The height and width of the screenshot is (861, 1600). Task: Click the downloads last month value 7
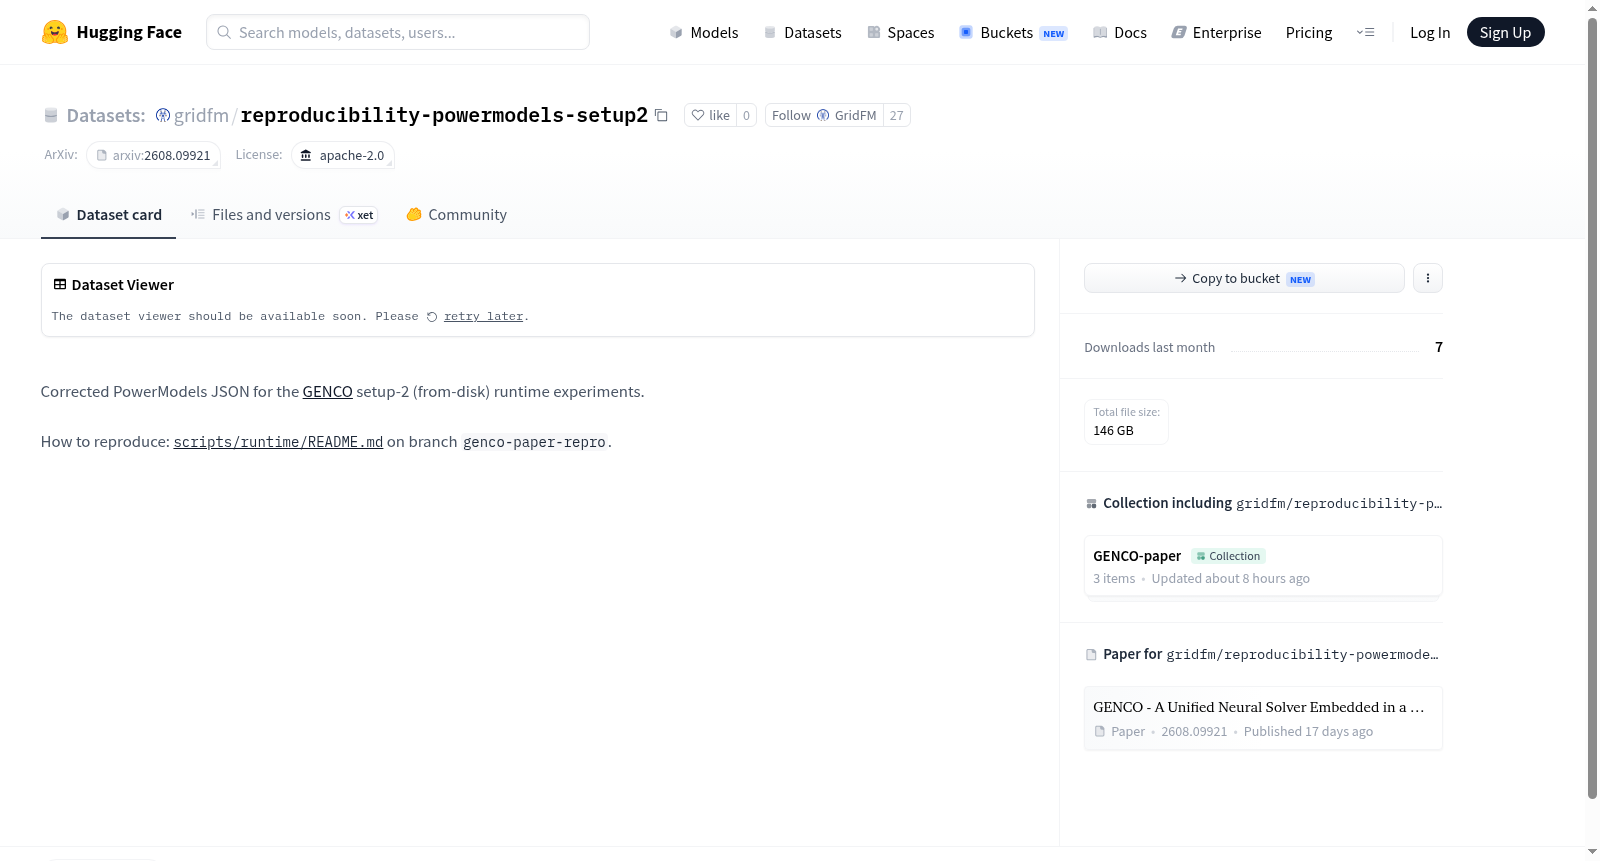point(1439,347)
